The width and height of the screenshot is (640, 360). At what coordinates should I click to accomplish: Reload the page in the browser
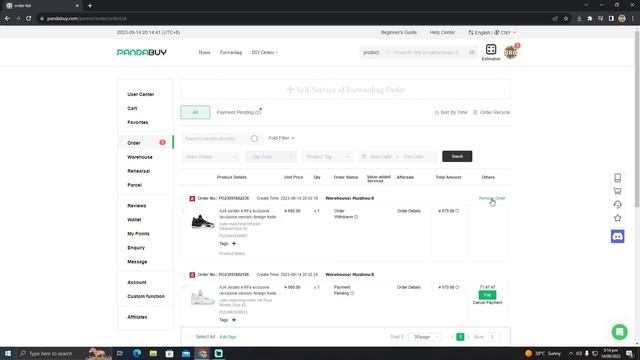pyautogui.click(x=28, y=18)
